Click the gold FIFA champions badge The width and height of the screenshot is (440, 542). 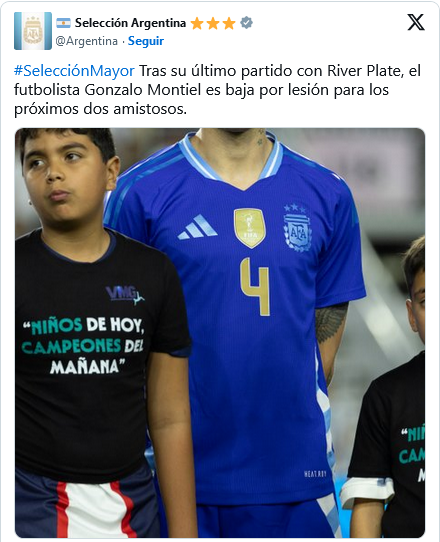coord(250,227)
